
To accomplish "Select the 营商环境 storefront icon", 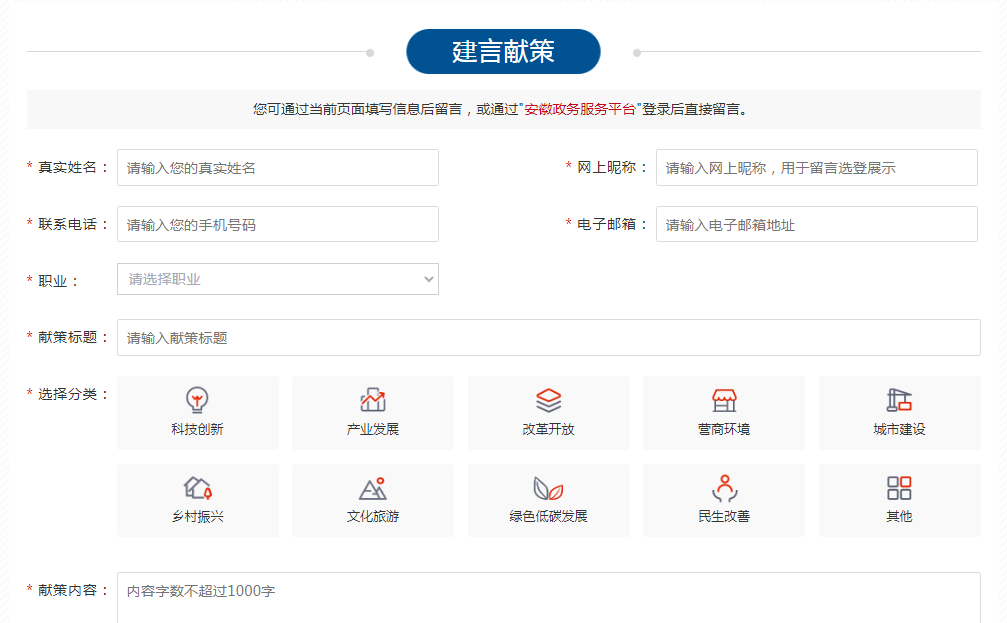I will click(724, 400).
